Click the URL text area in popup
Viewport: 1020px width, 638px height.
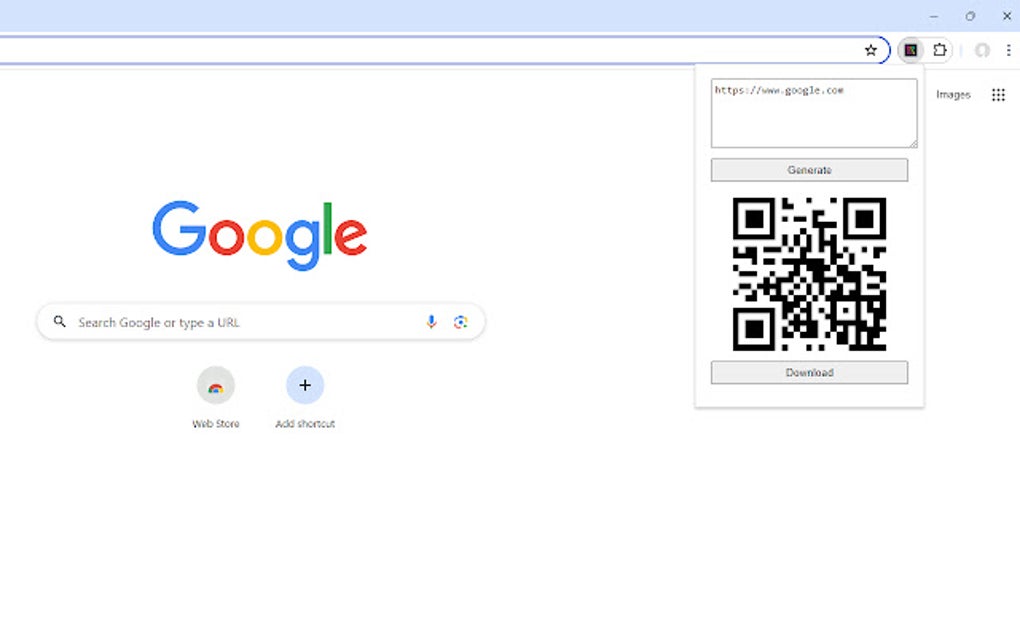pyautogui.click(x=814, y=113)
